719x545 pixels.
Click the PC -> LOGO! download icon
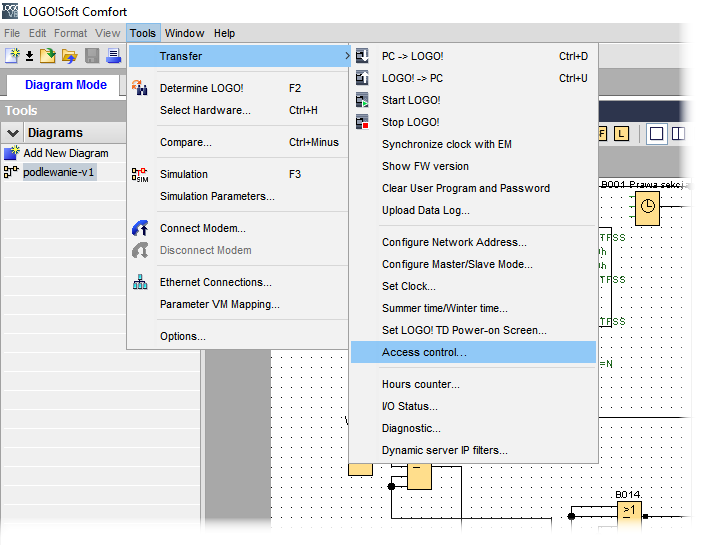(x=362, y=56)
